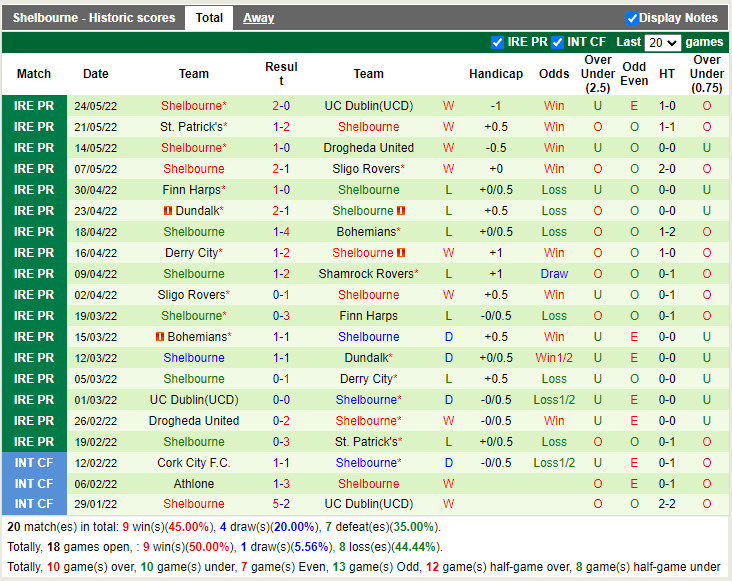Click Loss1/2 odds on 01/03/22 row

(554, 400)
